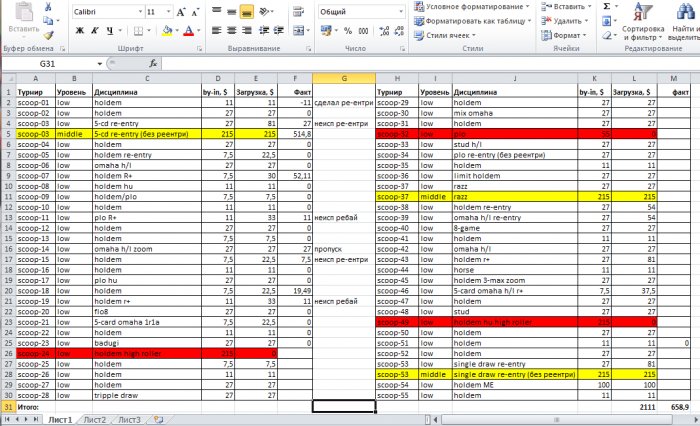
Task: Switch to the Лист2 sheet tab
Action: click(94, 419)
